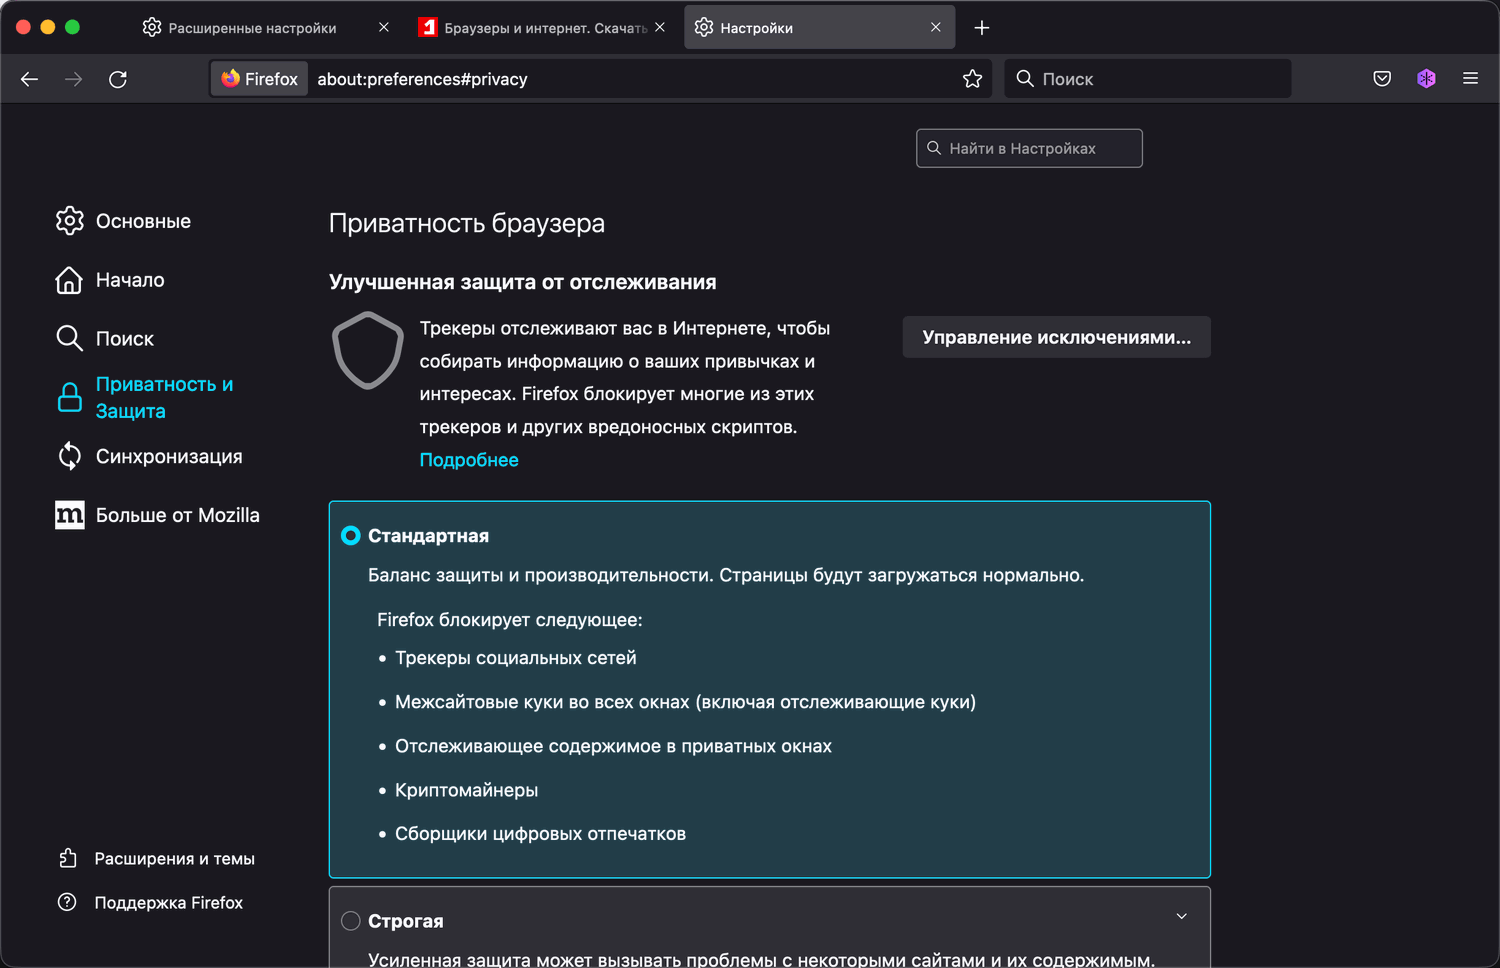Open the Pocket save icon
The height and width of the screenshot is (968, 1500).
pyautogui.click(x=1382, y=79)
